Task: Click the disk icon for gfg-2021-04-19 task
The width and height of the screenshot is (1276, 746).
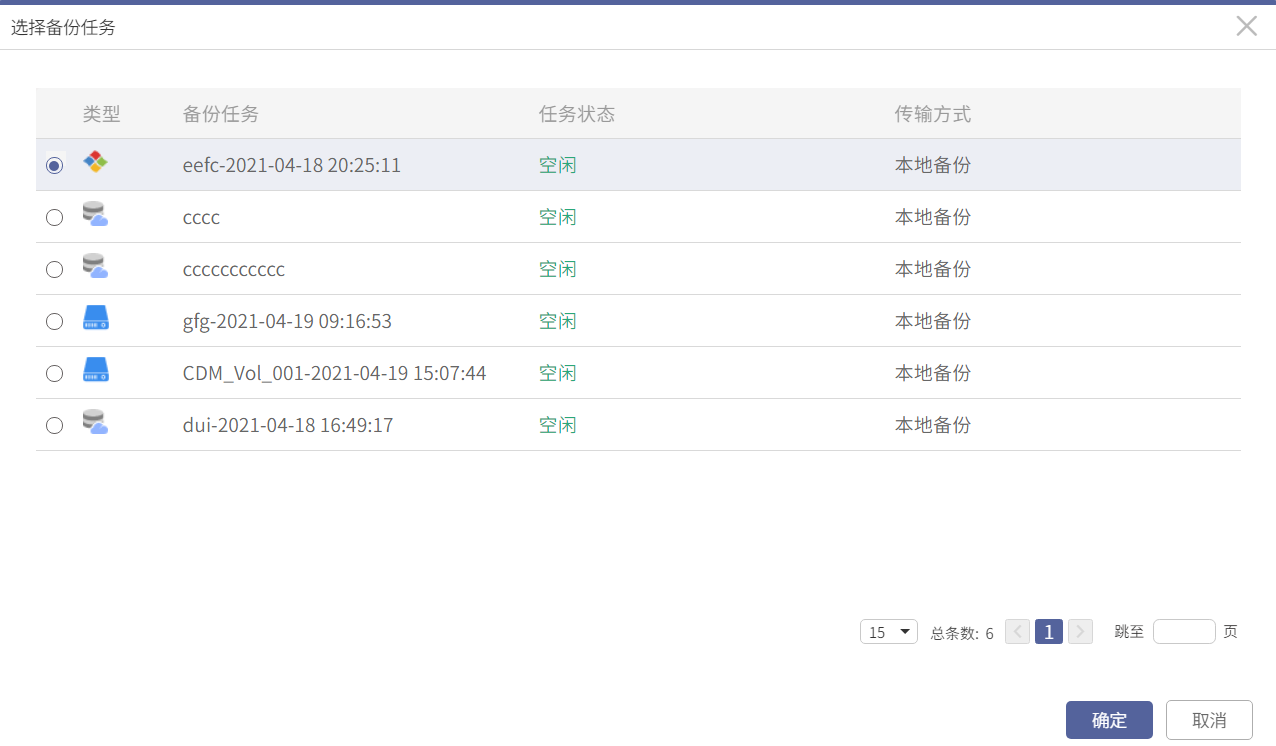Action: point(95,318)
